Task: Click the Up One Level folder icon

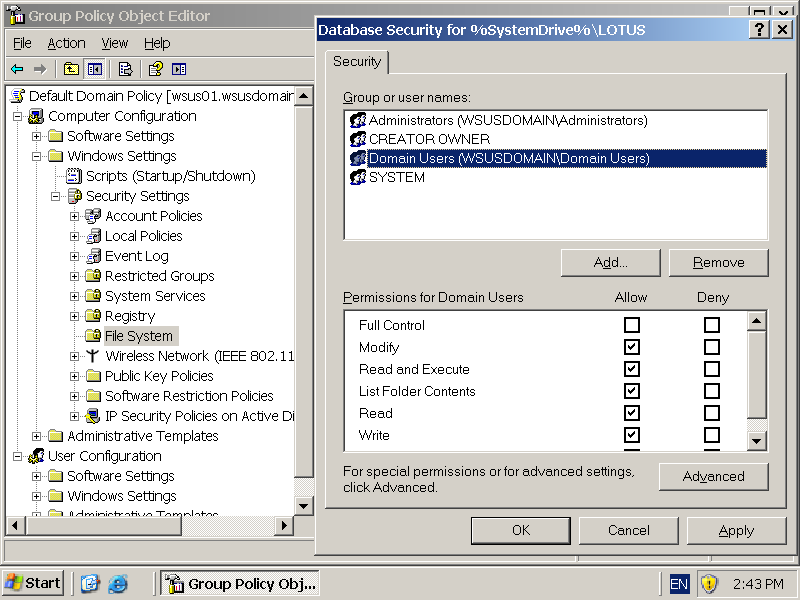Action: click(x=71, y=69)
